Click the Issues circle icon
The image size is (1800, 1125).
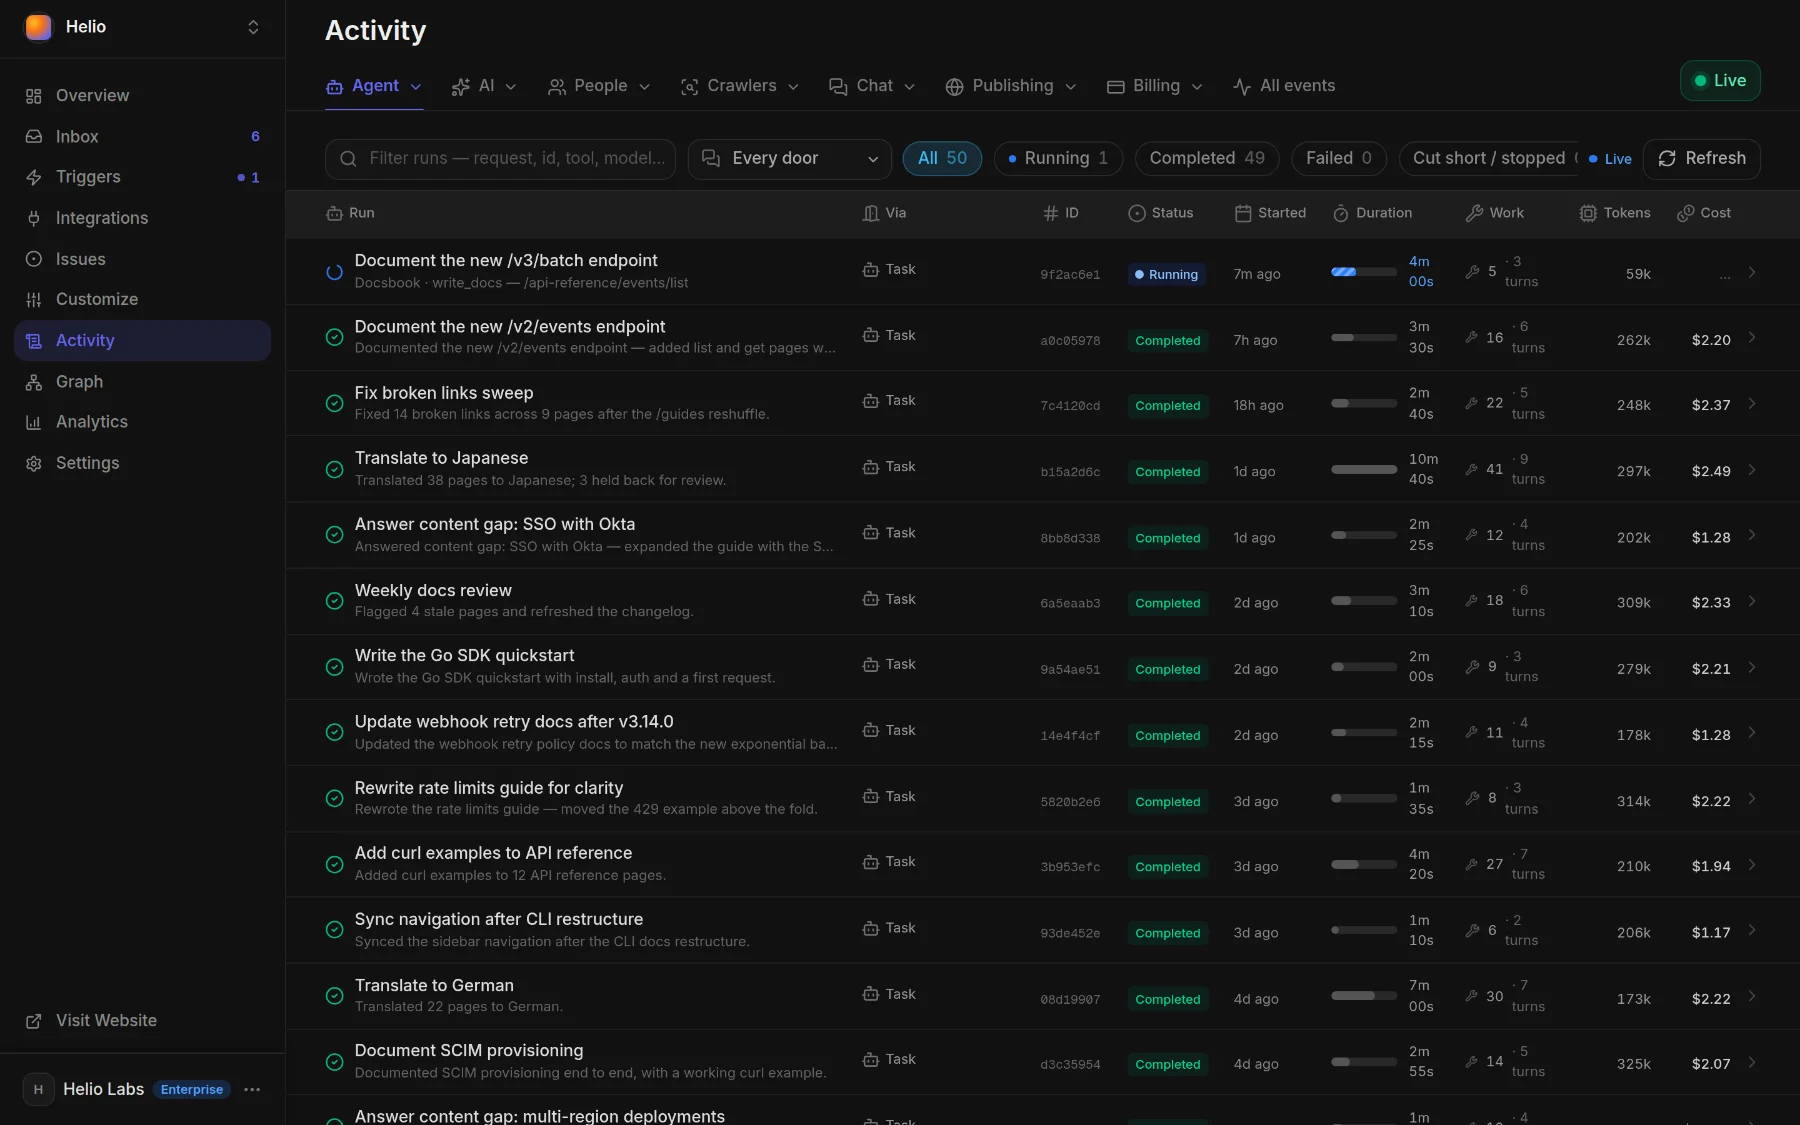tap(34, 259)
